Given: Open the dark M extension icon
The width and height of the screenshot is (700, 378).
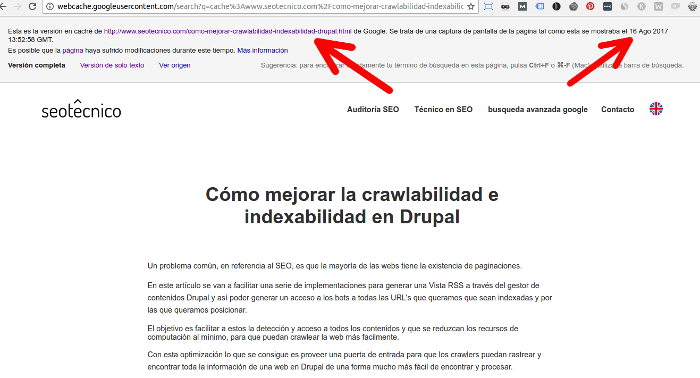Looking at the screenshot, I should point(522,7).
